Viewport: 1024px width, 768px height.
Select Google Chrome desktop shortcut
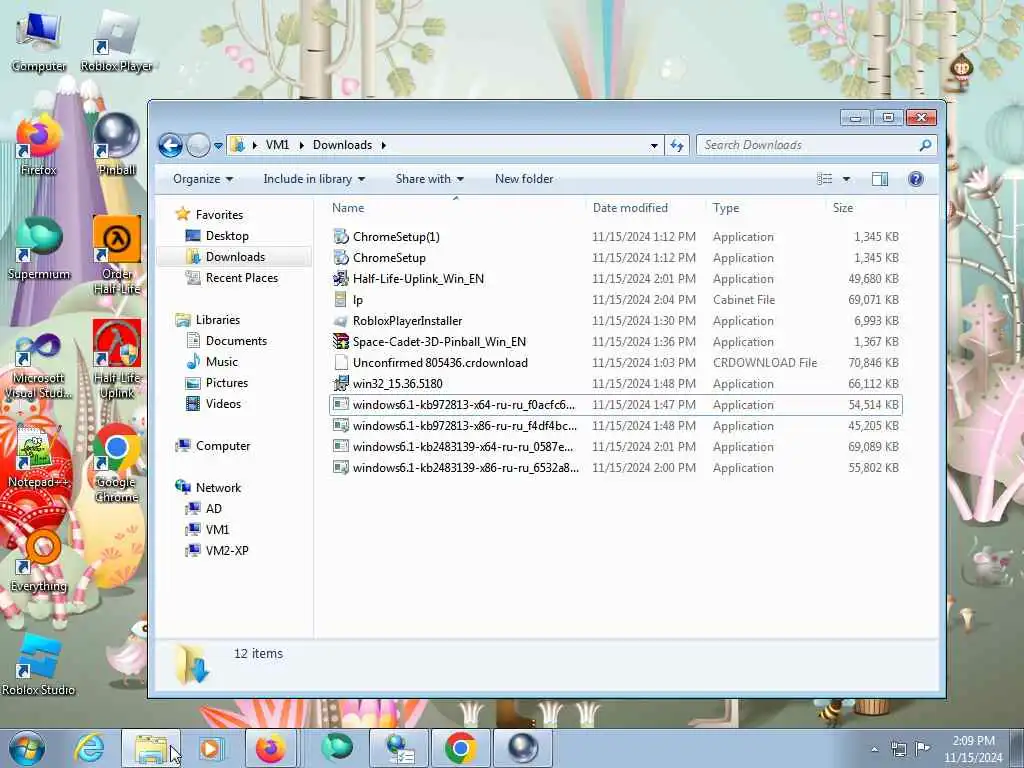click(x=117, y=464)
